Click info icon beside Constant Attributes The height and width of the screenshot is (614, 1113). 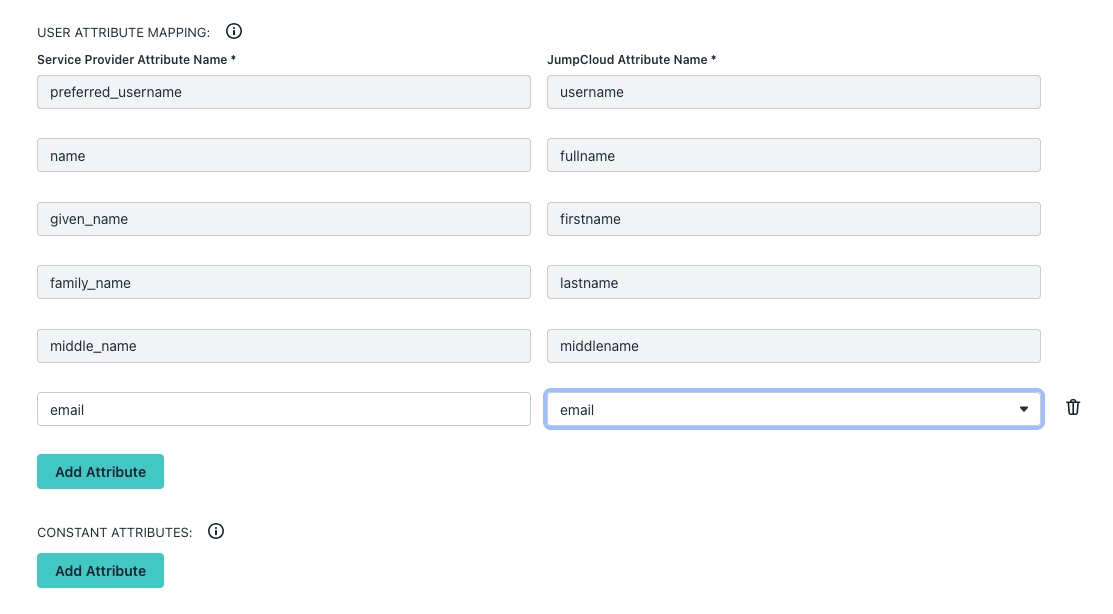pyautogui.click(x=216, y=531)
